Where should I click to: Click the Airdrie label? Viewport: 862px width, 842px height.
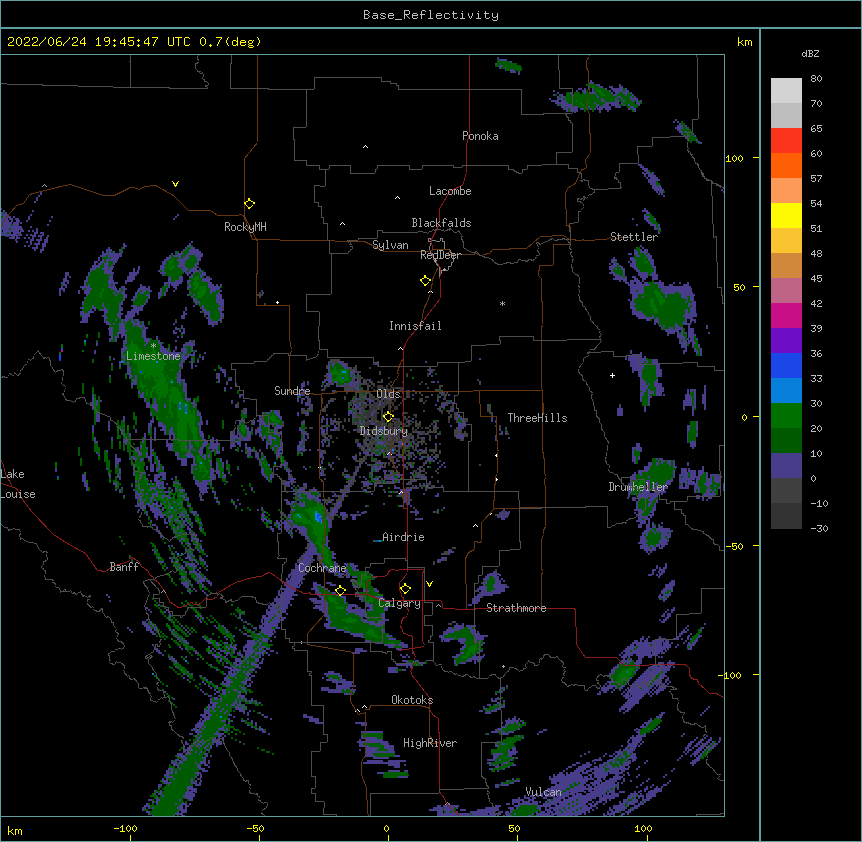403,537
